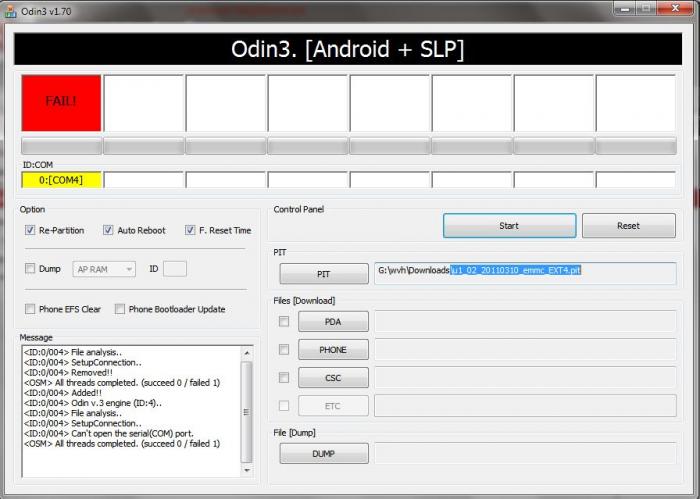Toggle the Auto Reboot checkbox
The width and height of the screenshot is (700, 499).
pyautogui.click(x=108, y=230)
